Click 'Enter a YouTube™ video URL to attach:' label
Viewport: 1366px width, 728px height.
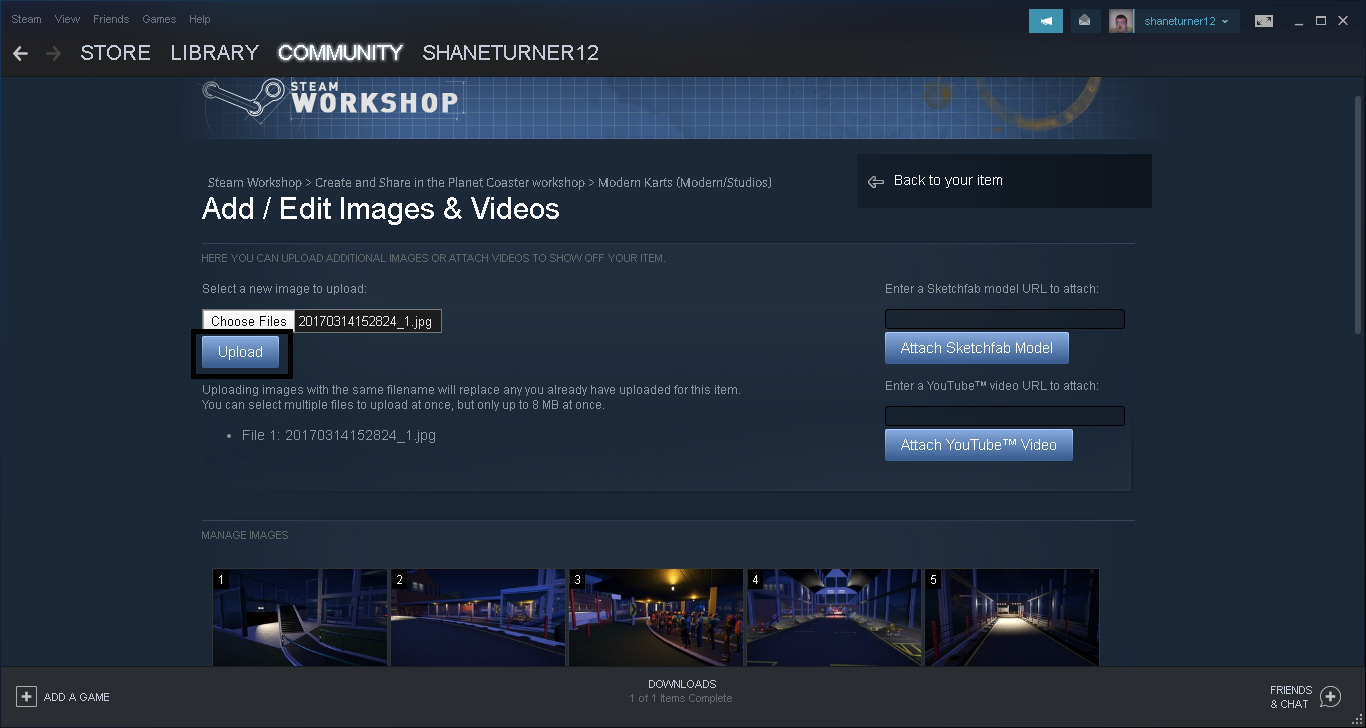[992, 386]
